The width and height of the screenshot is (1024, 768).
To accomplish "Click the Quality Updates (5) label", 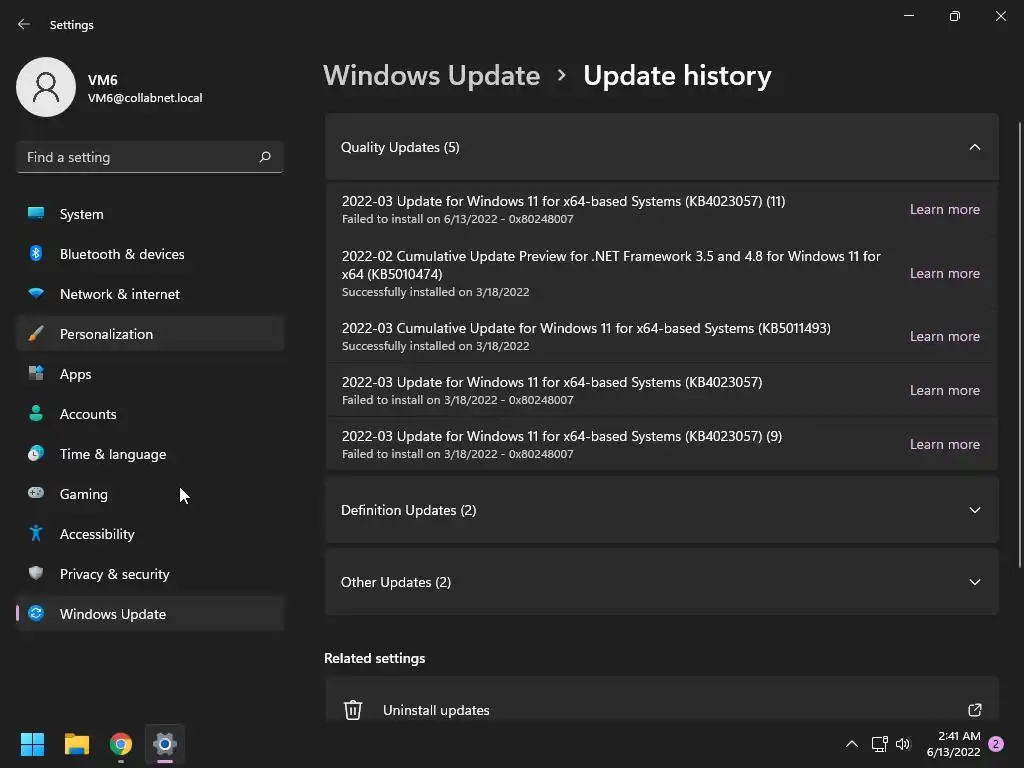I will click(x=400, y=148).
